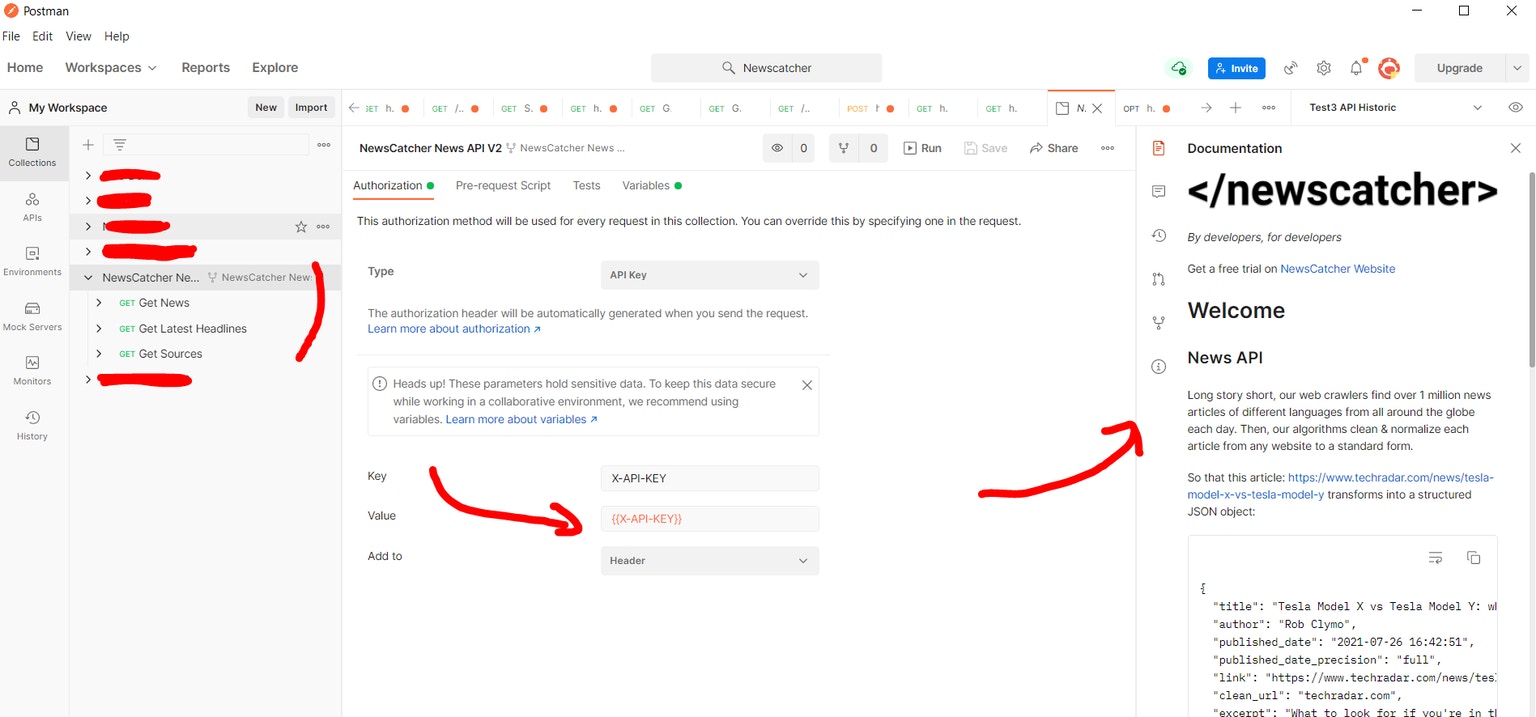Open the View menu

click(78, 36)
